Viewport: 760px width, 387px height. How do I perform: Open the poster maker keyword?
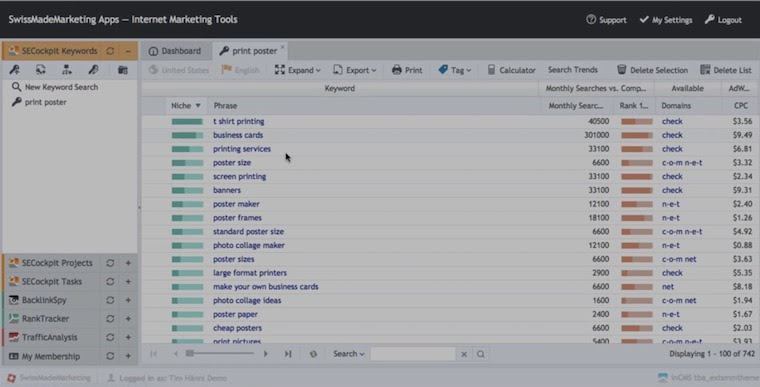(236, 204)
